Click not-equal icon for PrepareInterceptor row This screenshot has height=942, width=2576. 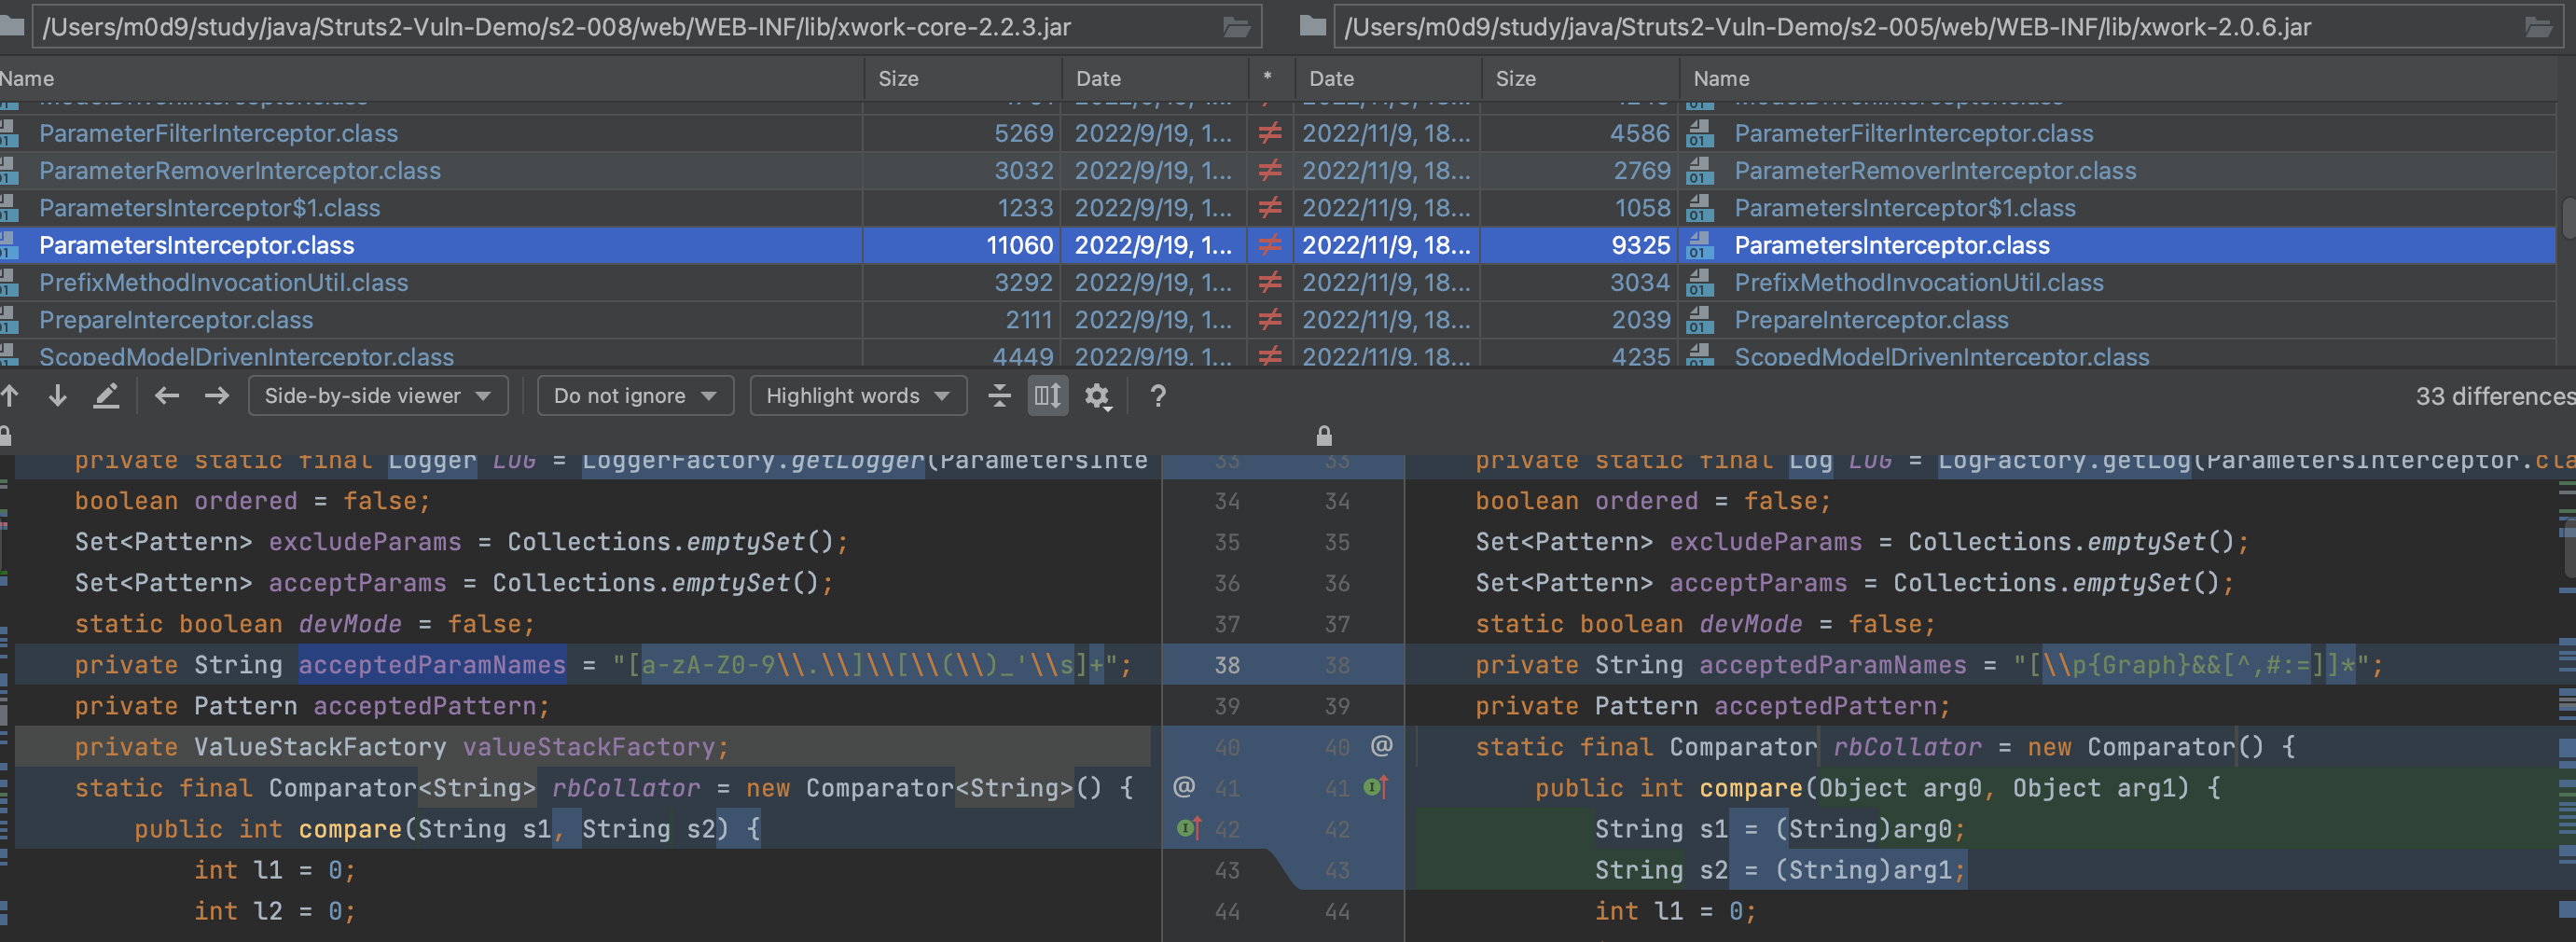pos(1270,320)
